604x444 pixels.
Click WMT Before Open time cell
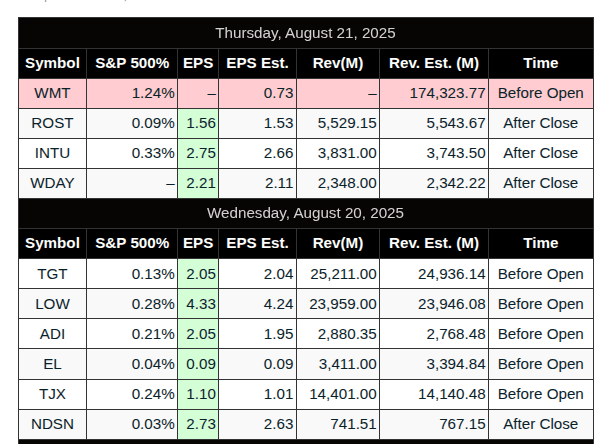(x=541, y=94)
